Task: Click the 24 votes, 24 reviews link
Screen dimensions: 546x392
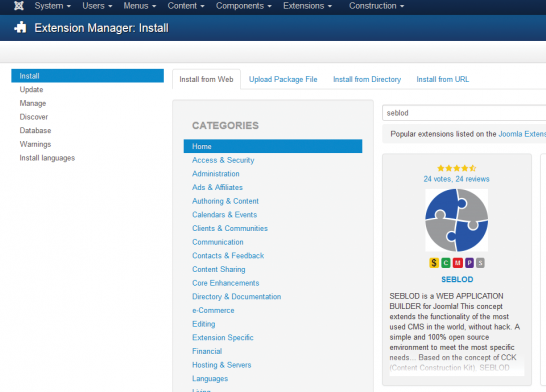Action: coord(457,179)
